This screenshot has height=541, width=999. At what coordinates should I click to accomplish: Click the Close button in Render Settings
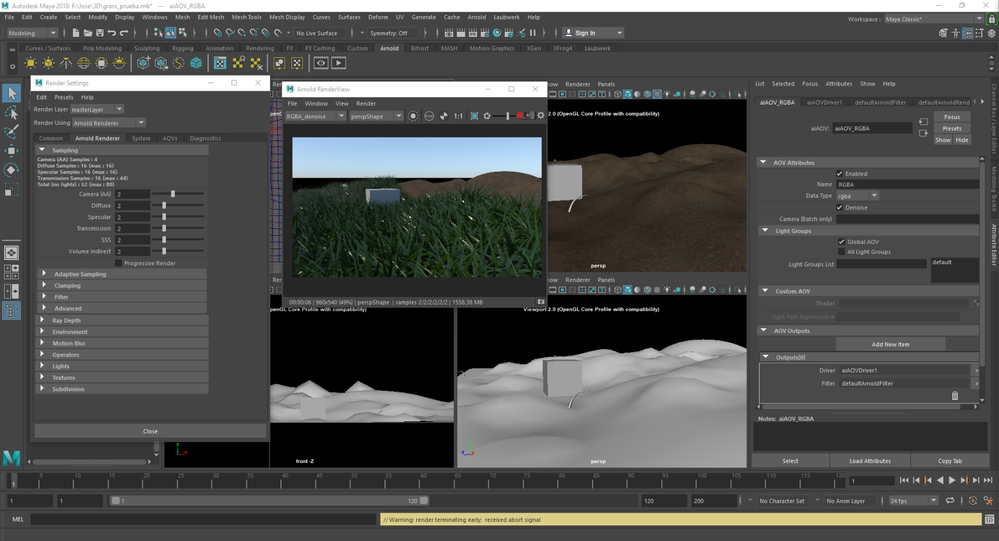[x=150, y=431]
